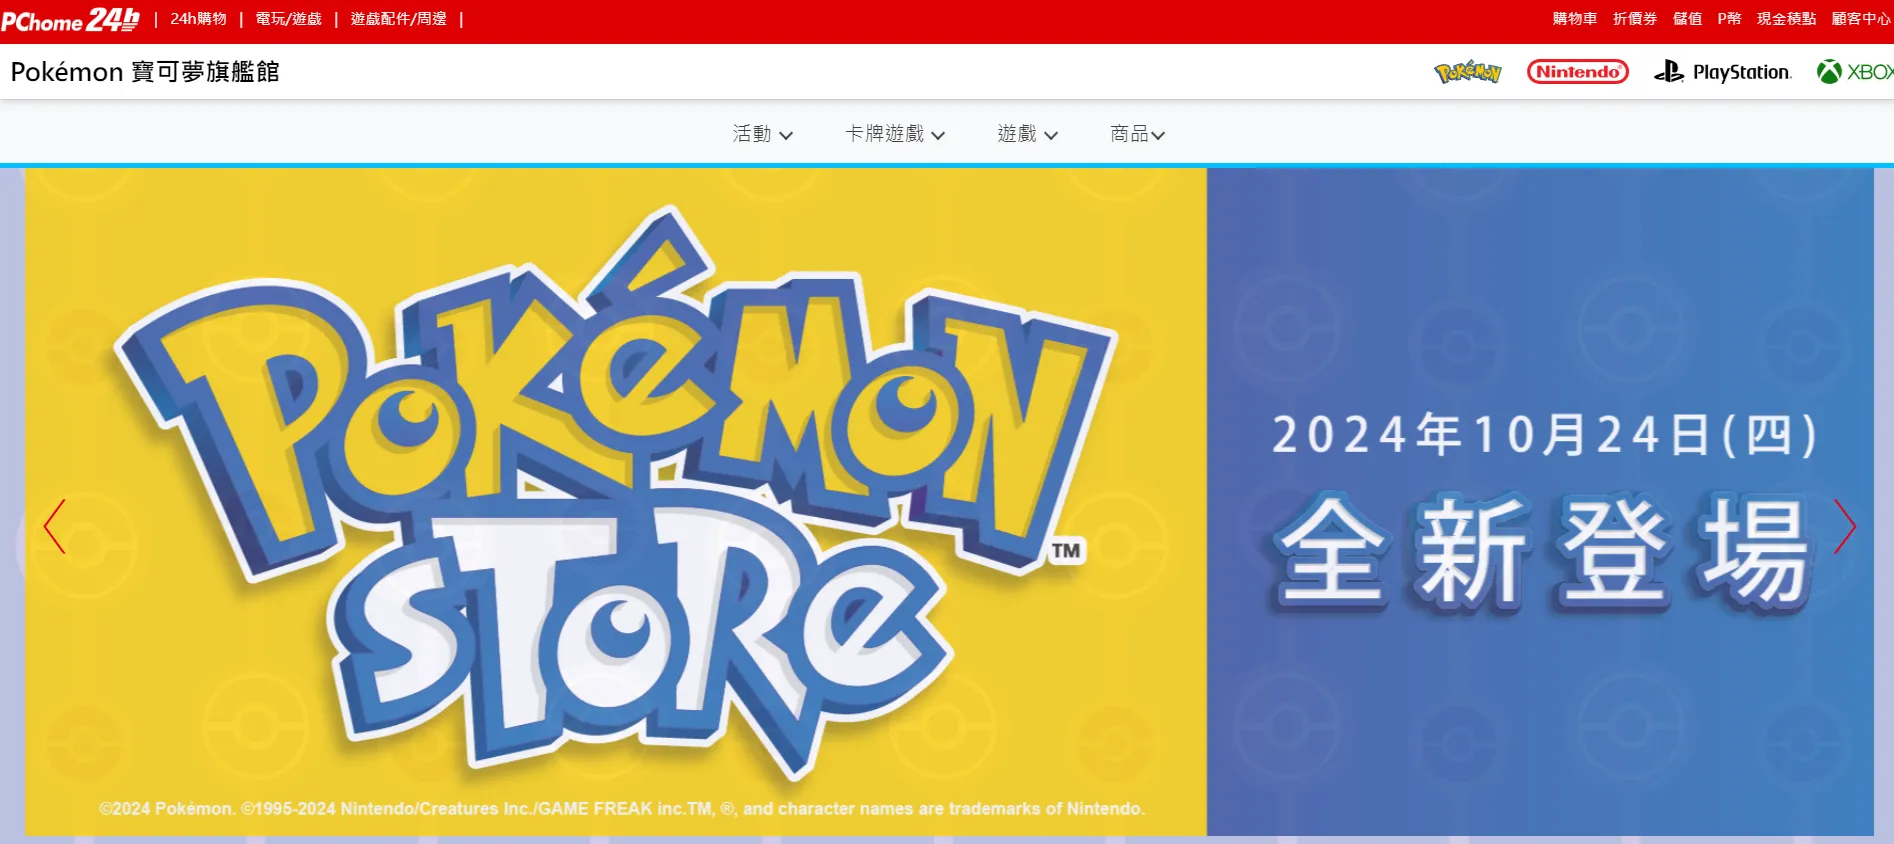This screenshot has height=844, width=1894.
Task: Expand the 卡牌遊戲 dropdown menu
Action: pyautogui.click(x=895, y=134)
